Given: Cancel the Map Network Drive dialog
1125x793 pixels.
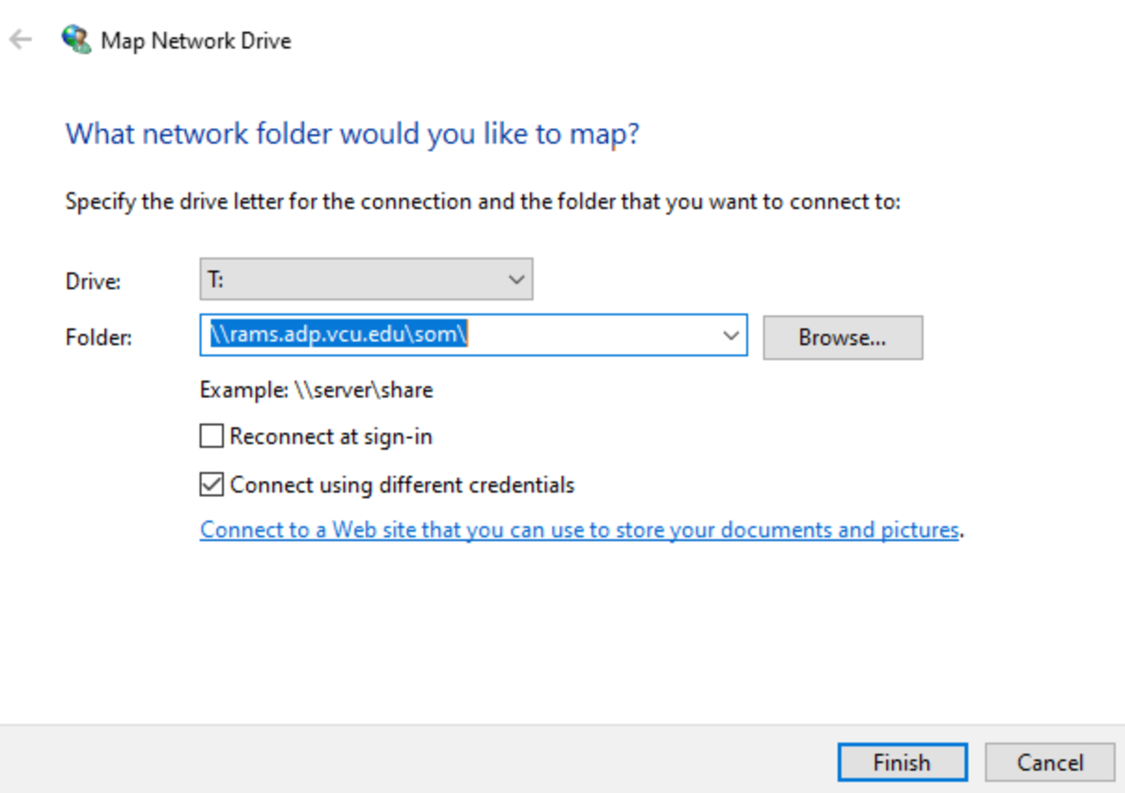Looking at the screenshot, I should [x=1049, y=763].
